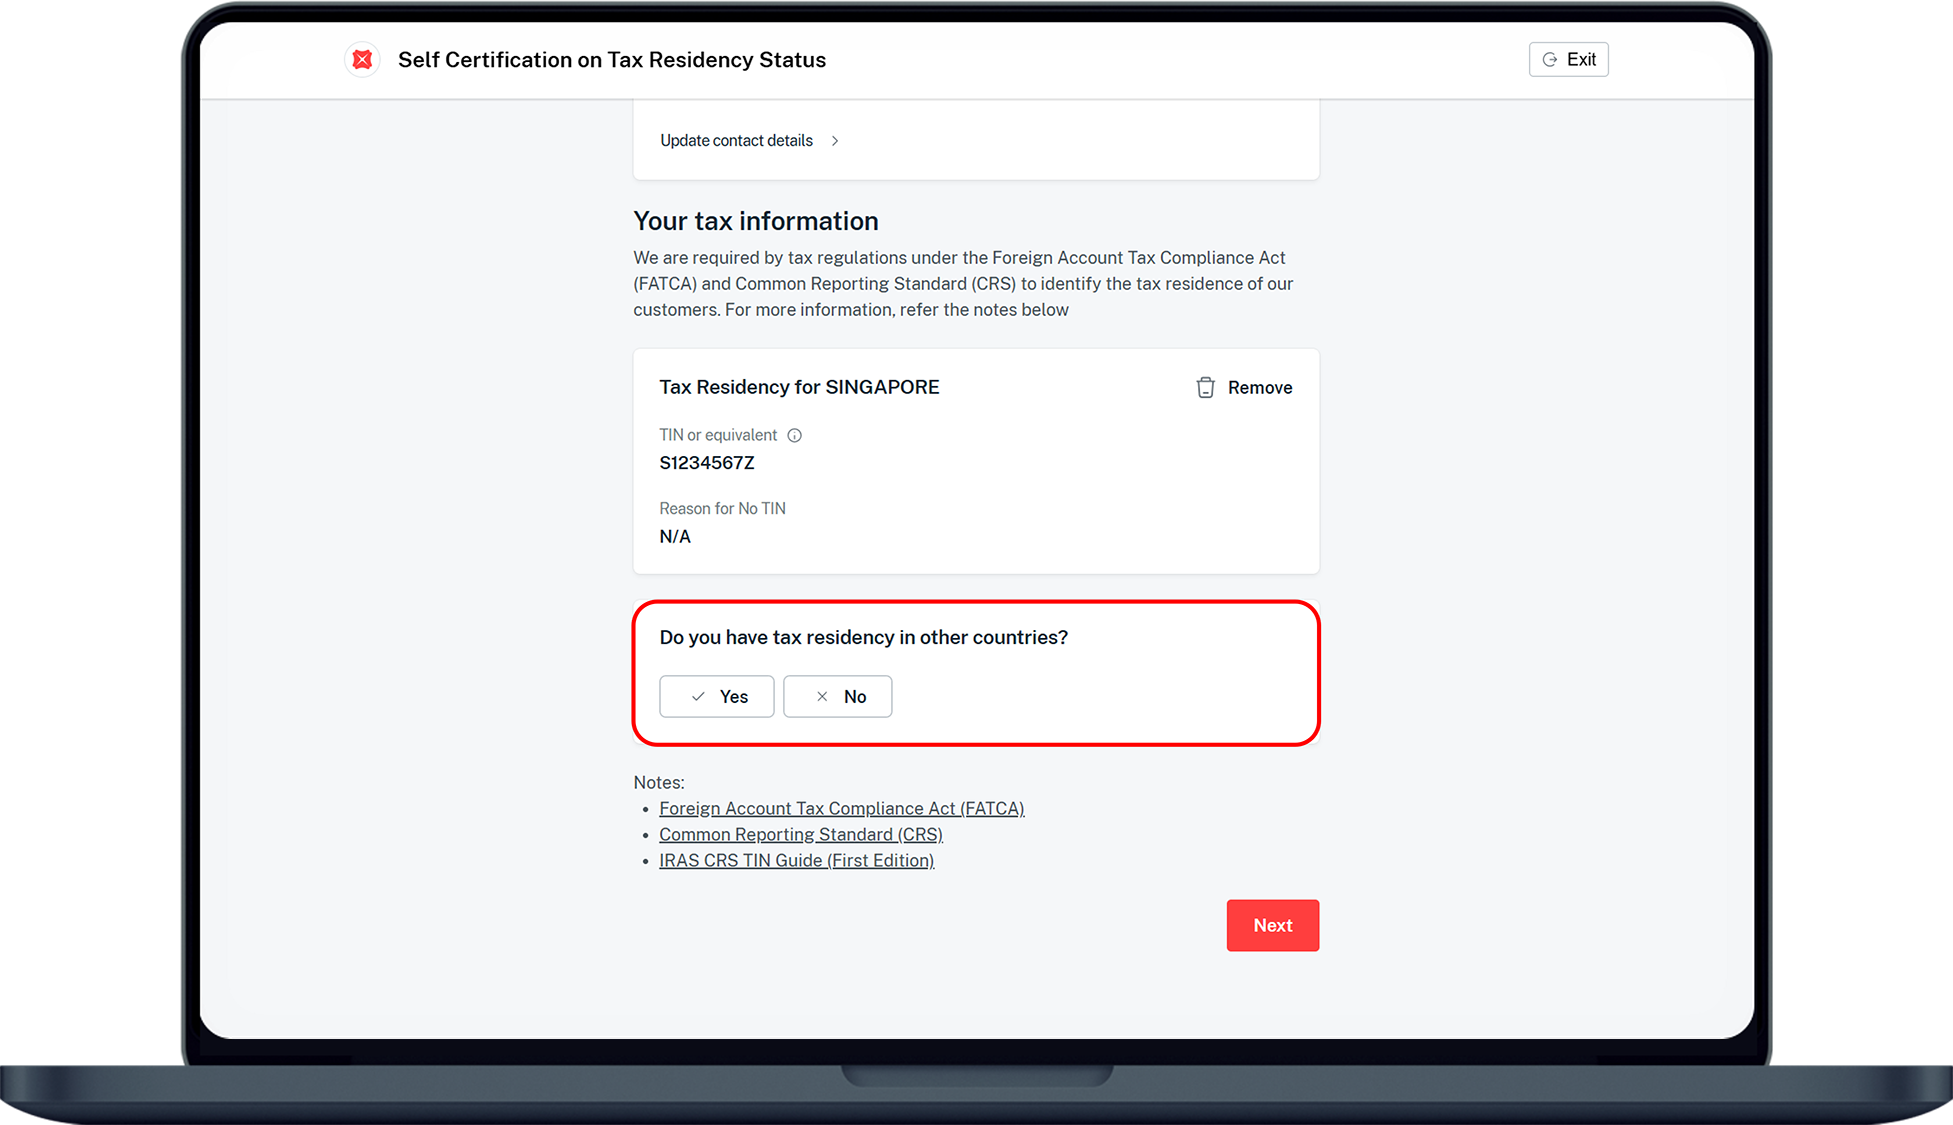The width and height of the screenshot is (1953, 1125).
Task: Click the trash bin icon for Singapore residency
Action: tap(1205, 388)
